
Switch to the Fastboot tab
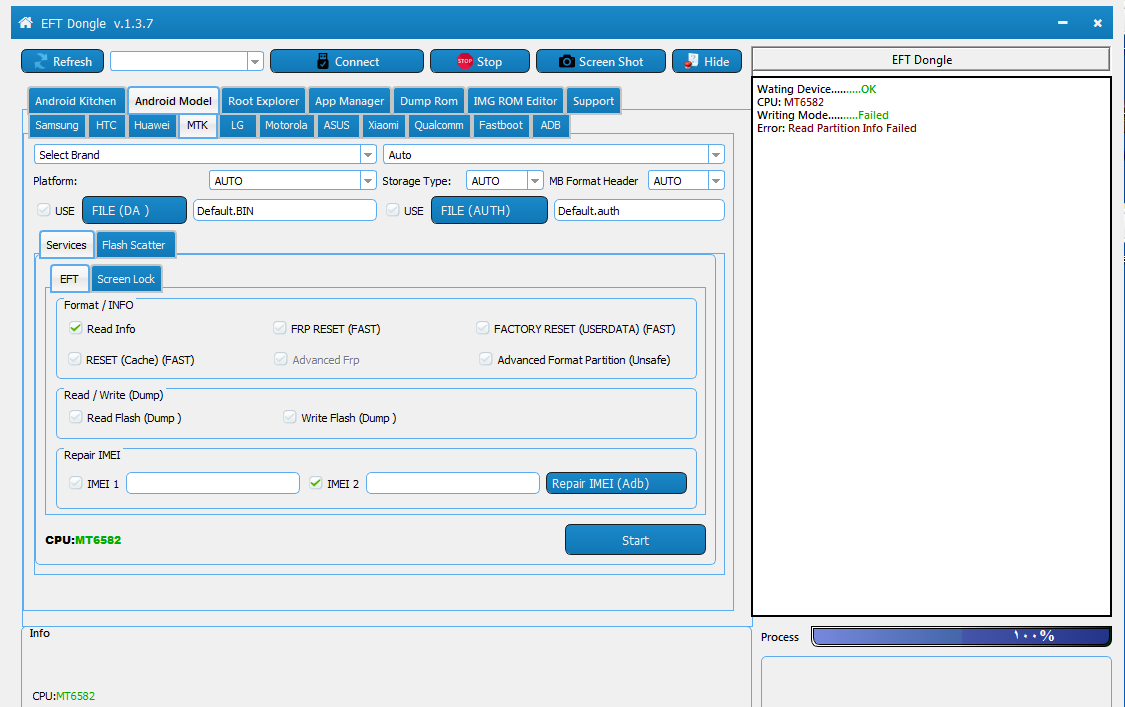(501, 125)
